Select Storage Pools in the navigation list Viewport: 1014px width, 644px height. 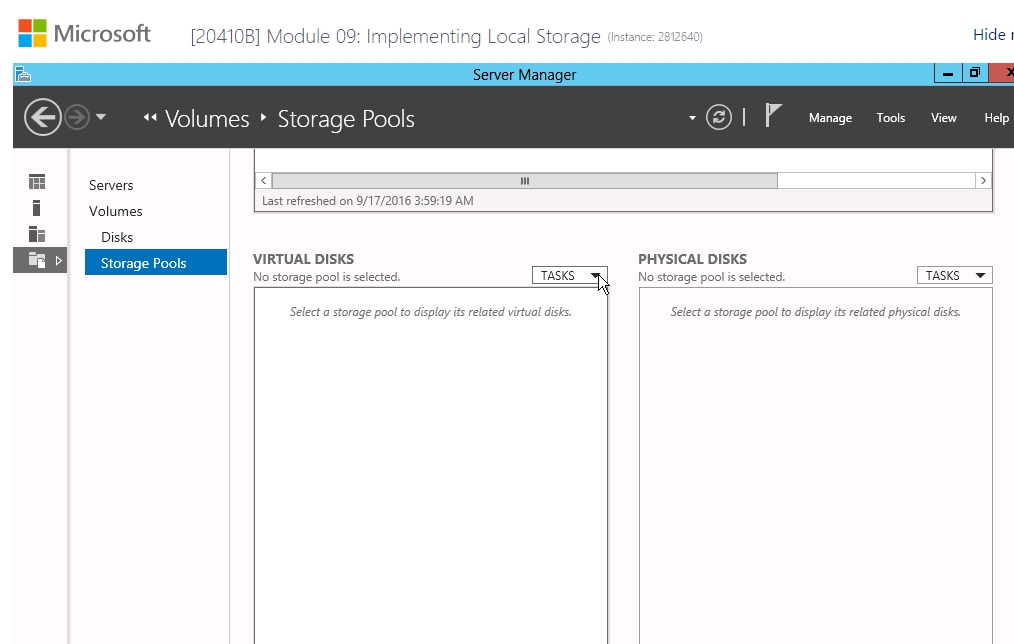point(156,262)
